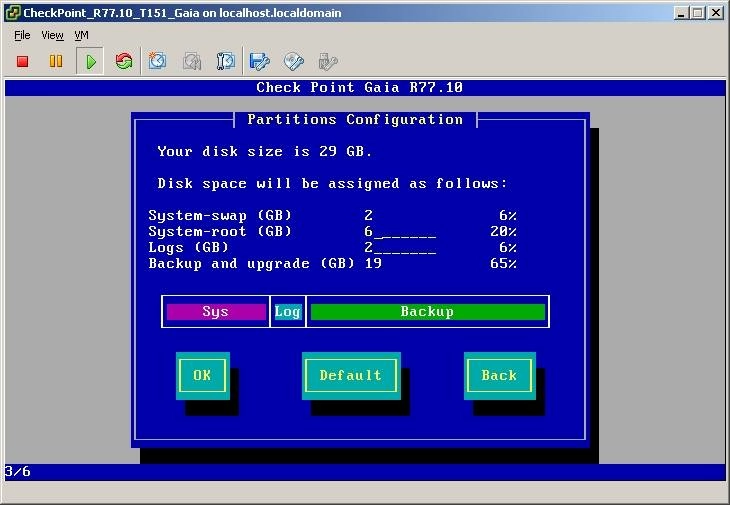
Task: Pause the VM with the suspend icon
Action: tap(56, 61)
